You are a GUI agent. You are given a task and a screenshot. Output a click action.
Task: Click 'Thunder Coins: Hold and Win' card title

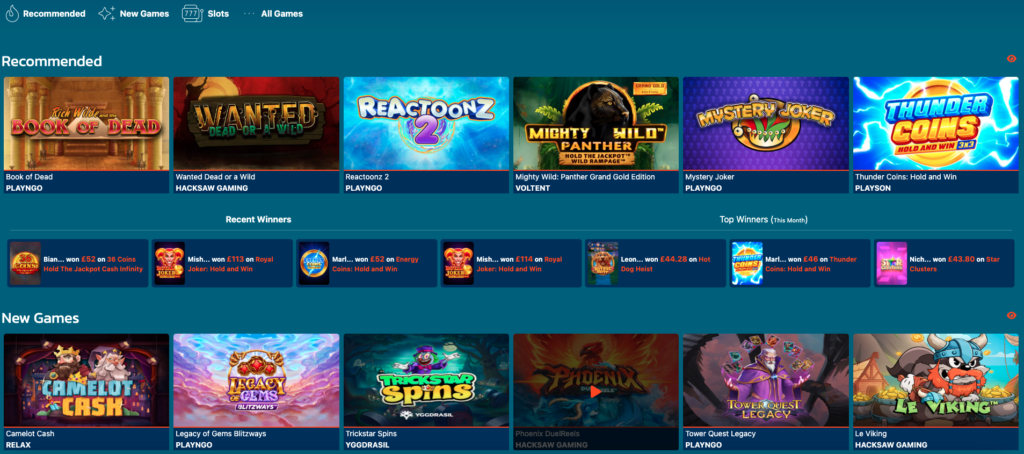pos(906,176)
